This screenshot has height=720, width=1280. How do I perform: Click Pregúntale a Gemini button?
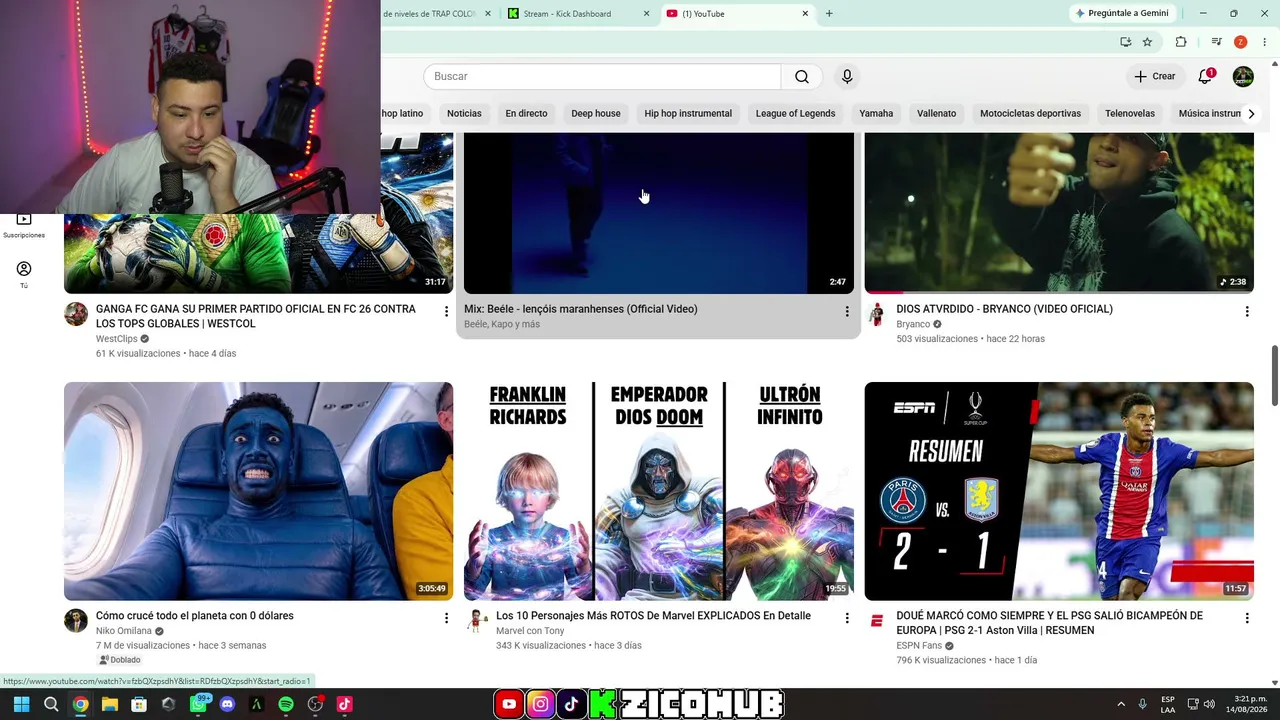pos(1122,14)
